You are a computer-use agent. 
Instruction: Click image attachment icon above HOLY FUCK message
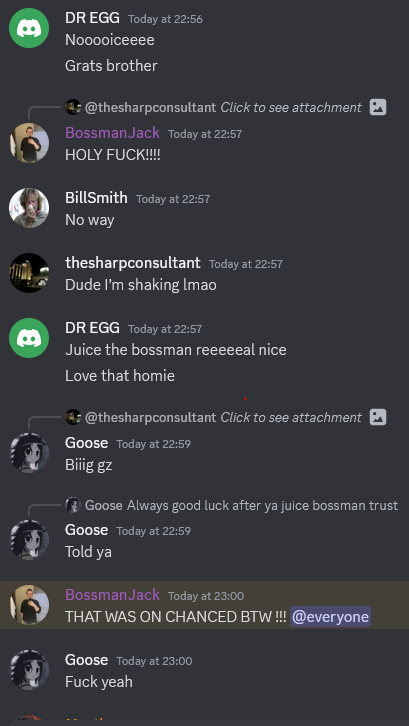(x=378, y=107)
